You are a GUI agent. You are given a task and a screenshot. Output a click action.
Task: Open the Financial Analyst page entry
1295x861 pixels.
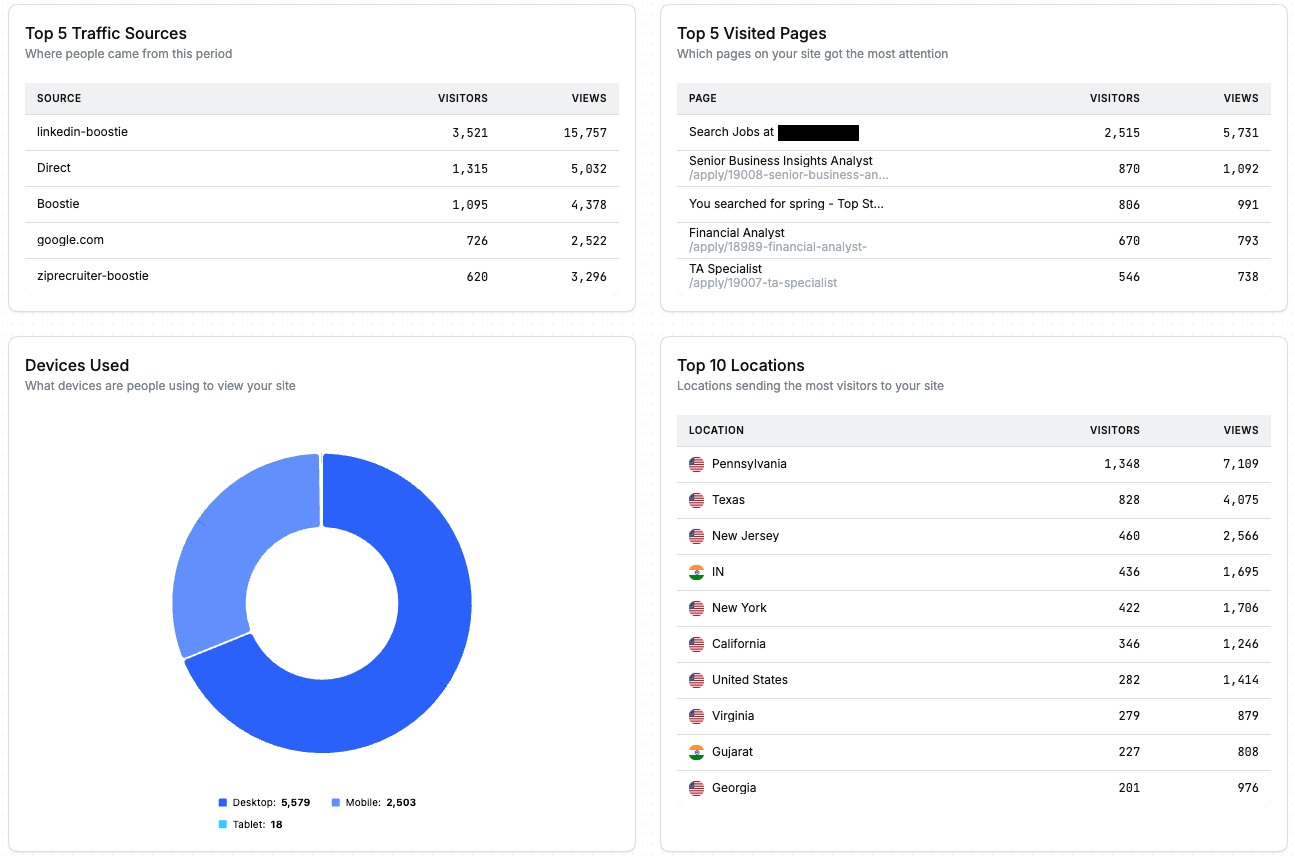coord(737,233)
